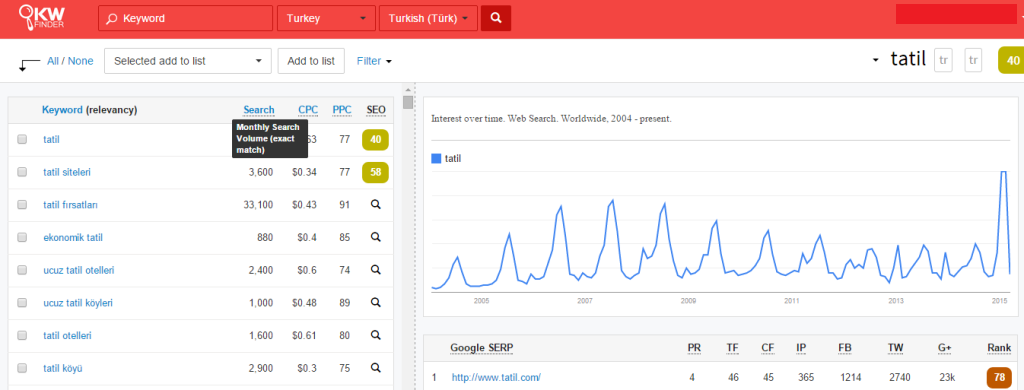
Task: Click the 33,100 search volume value
Action: [x=257, y=204]
